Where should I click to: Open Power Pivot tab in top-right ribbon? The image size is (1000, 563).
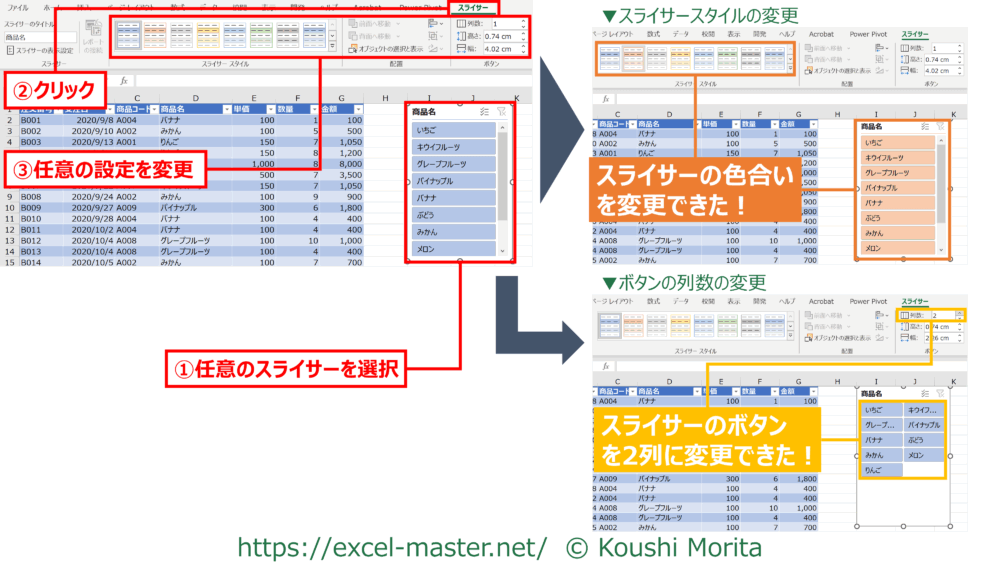point(866,34)
